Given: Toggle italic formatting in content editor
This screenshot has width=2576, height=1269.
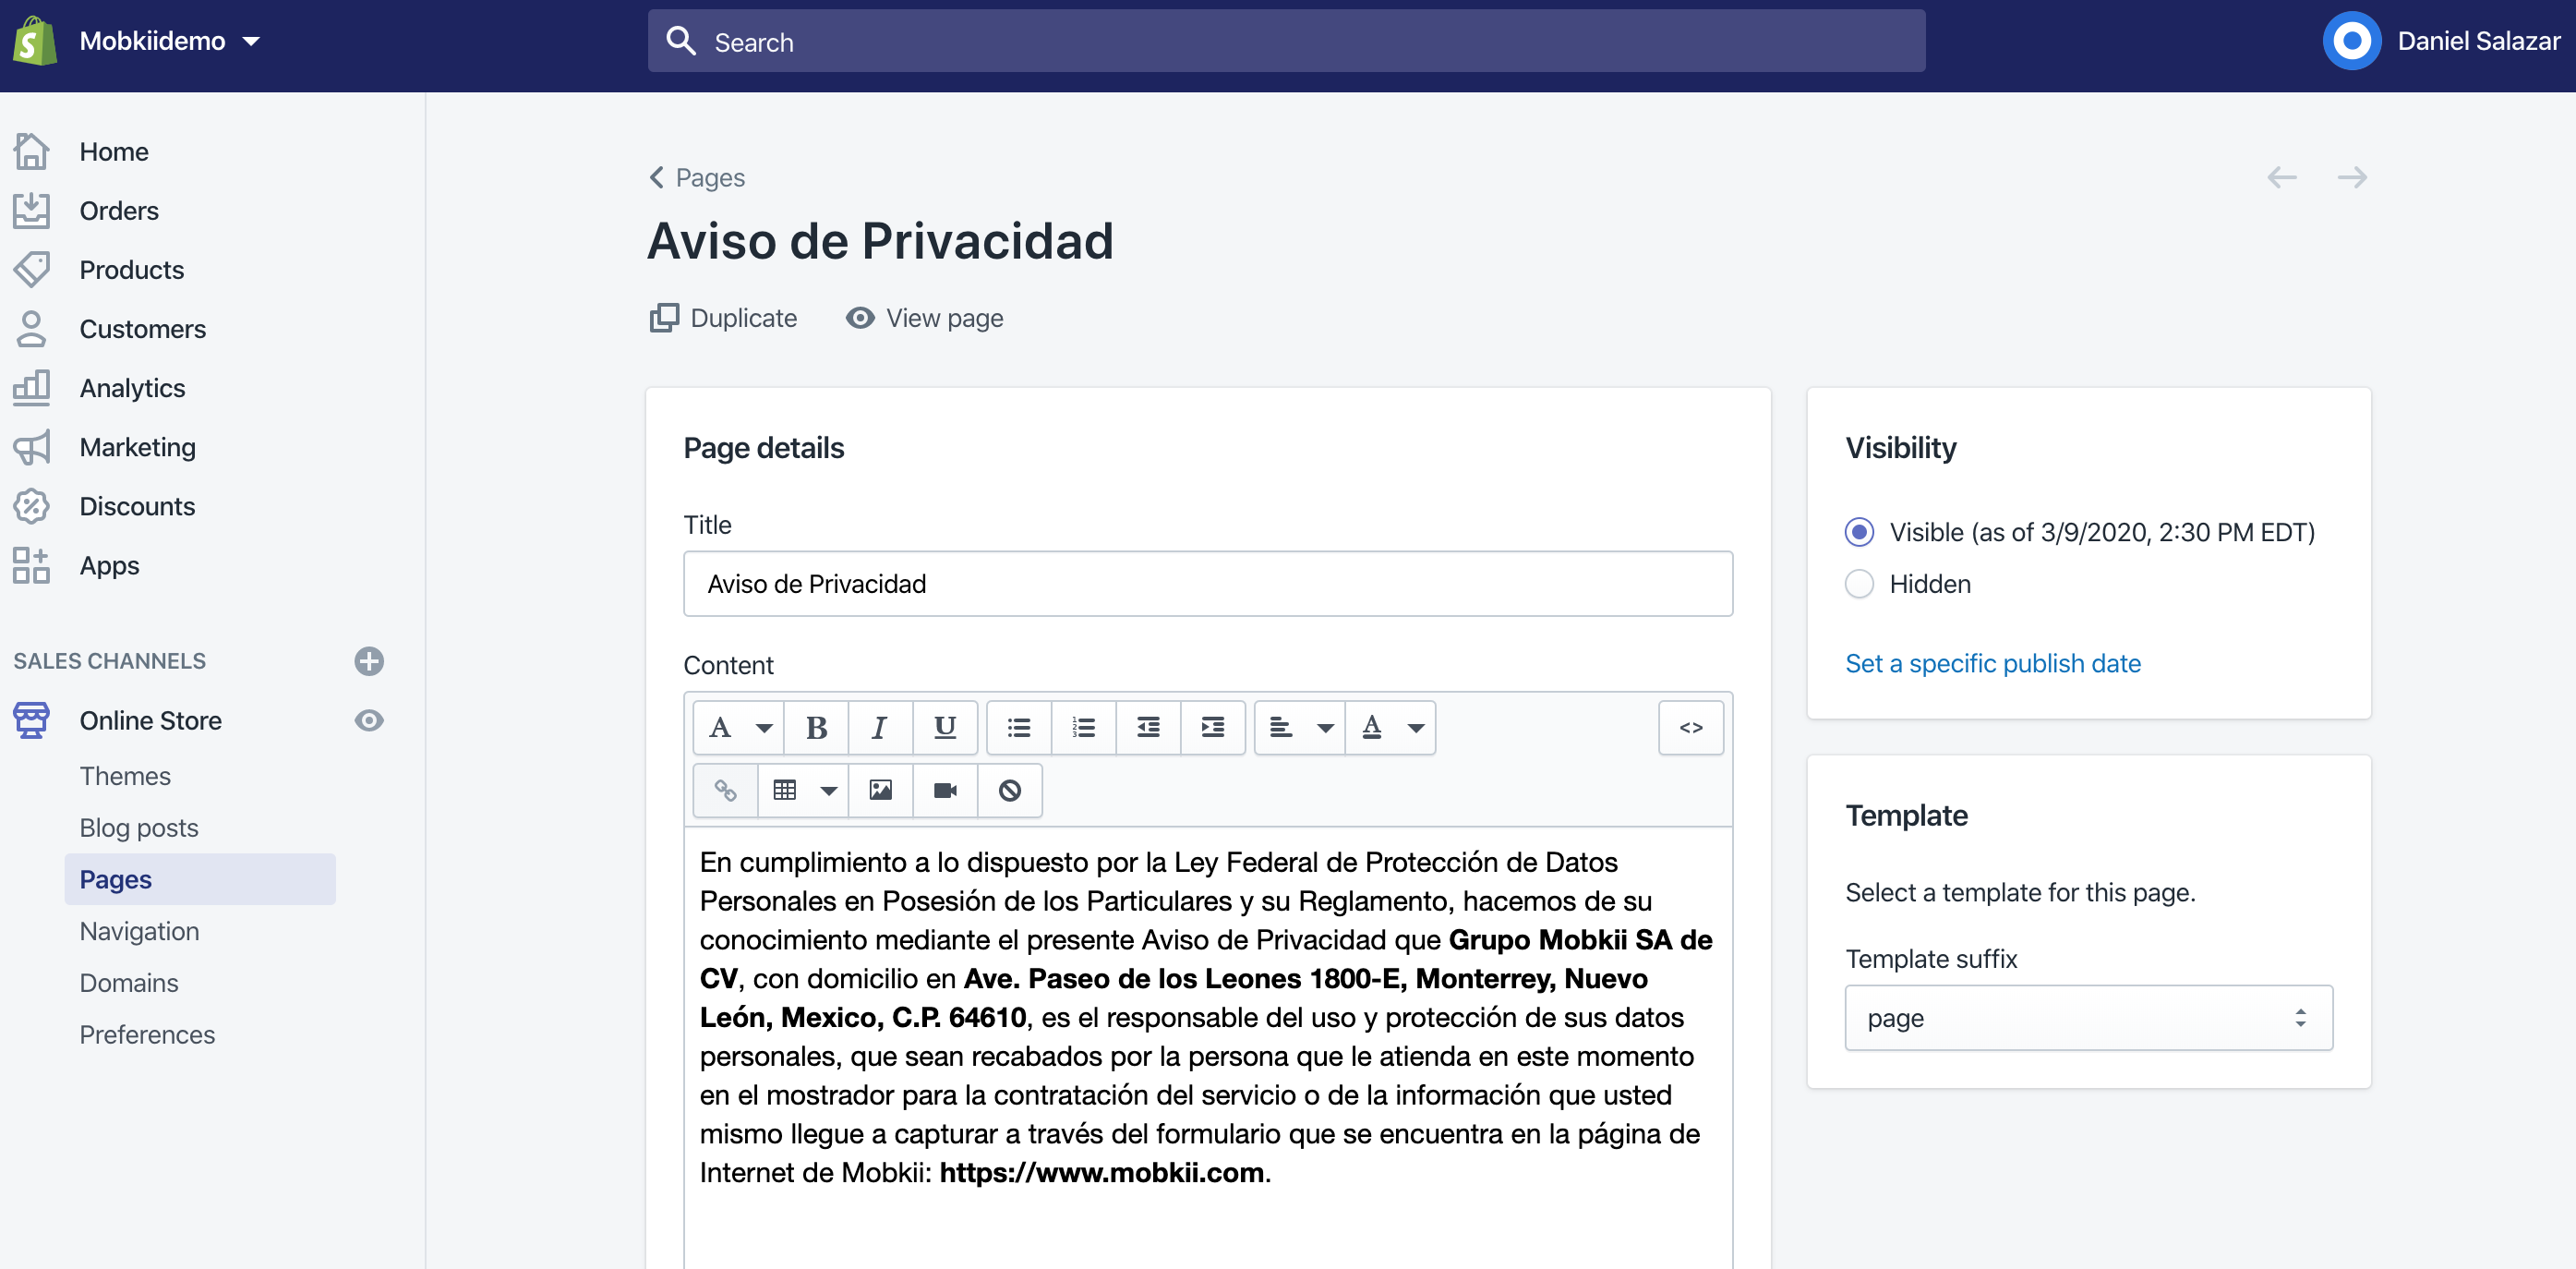Looking at the screenshot, I should click(x=880, y=728).
